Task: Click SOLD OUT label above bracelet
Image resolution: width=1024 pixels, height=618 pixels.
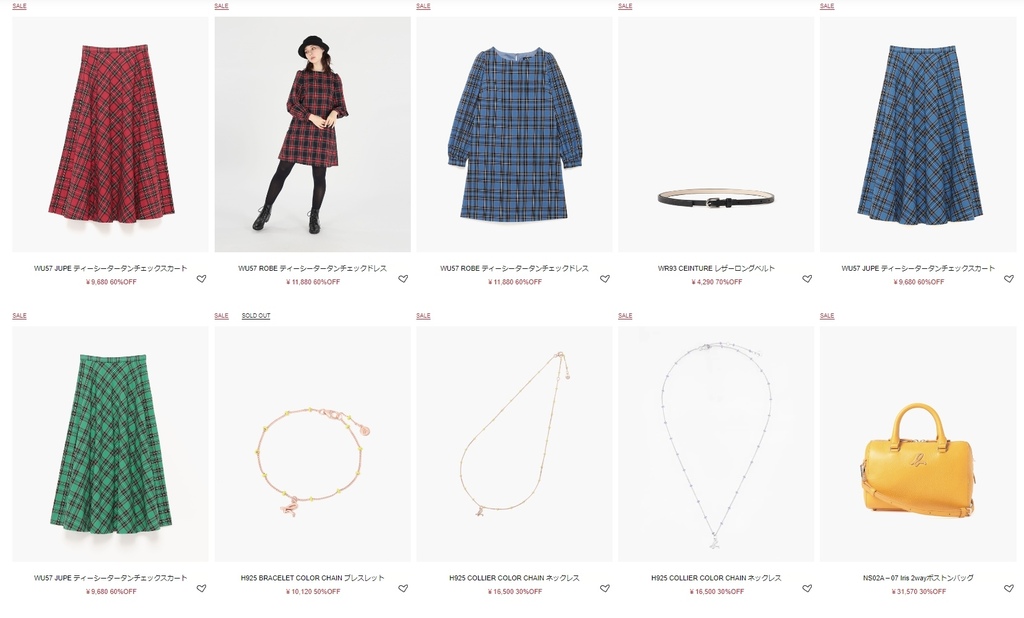Action: [256, 316]
